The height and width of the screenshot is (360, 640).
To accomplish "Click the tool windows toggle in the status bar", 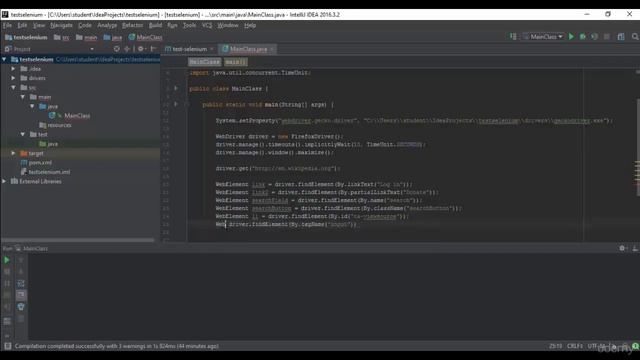I will [7, 346].
